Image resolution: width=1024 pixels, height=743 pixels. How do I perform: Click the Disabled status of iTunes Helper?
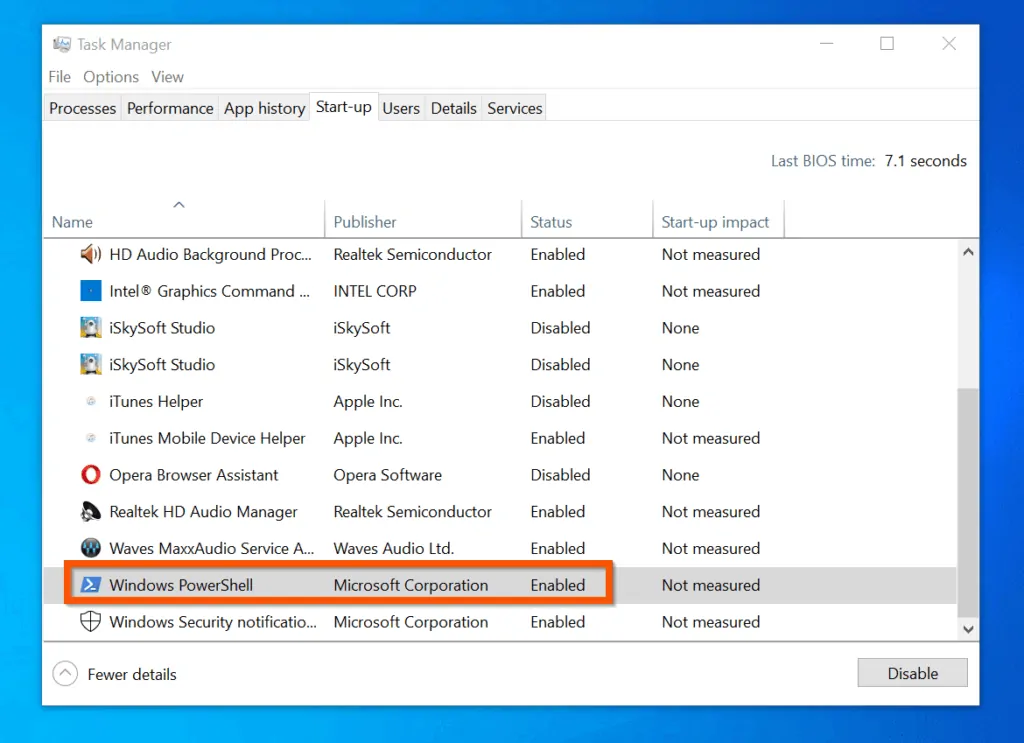click(x=560, y=402)
